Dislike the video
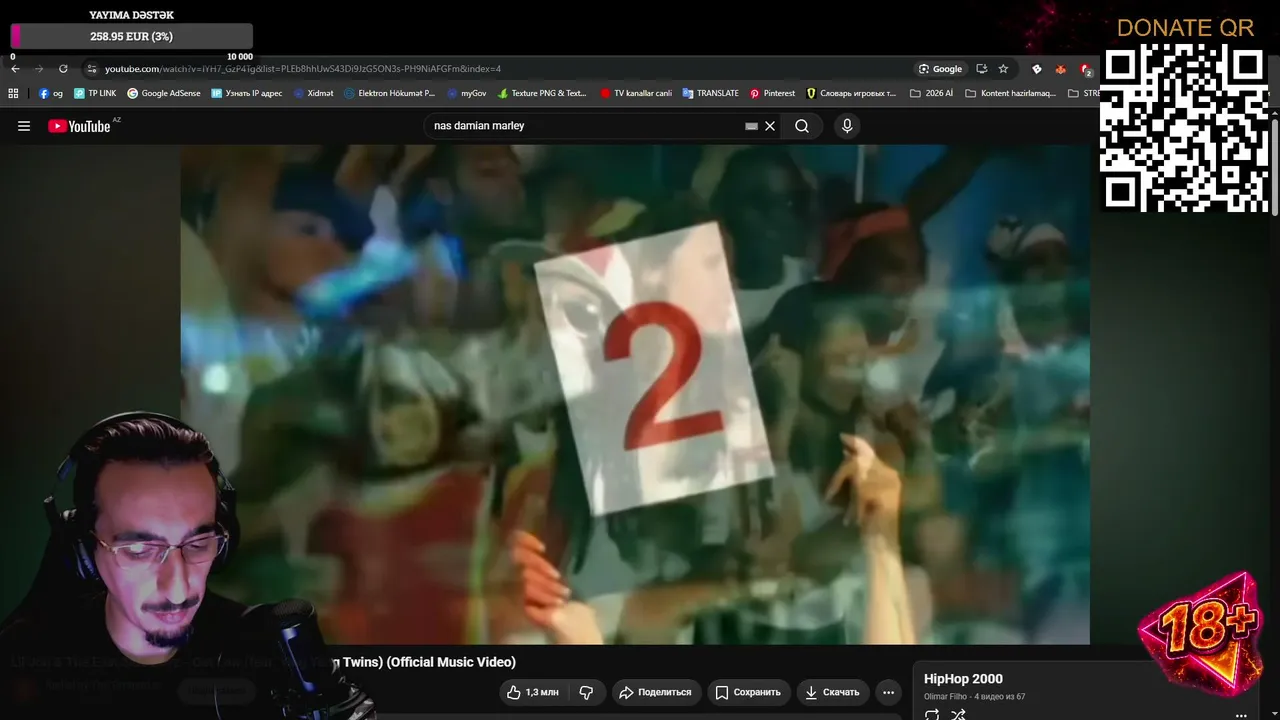Viewport: 1280px width, 720px height. (x=587, y=692)
